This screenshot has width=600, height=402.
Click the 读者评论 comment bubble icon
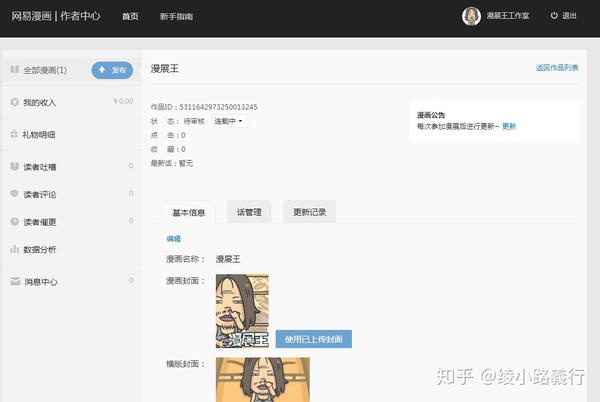click(15, 194)
